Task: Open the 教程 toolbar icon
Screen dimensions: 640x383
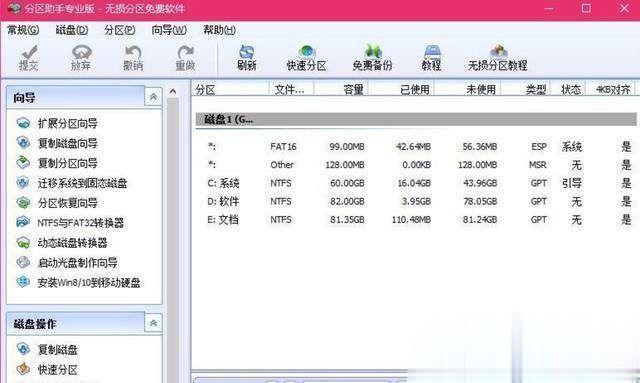Action: tap(431, 58)
